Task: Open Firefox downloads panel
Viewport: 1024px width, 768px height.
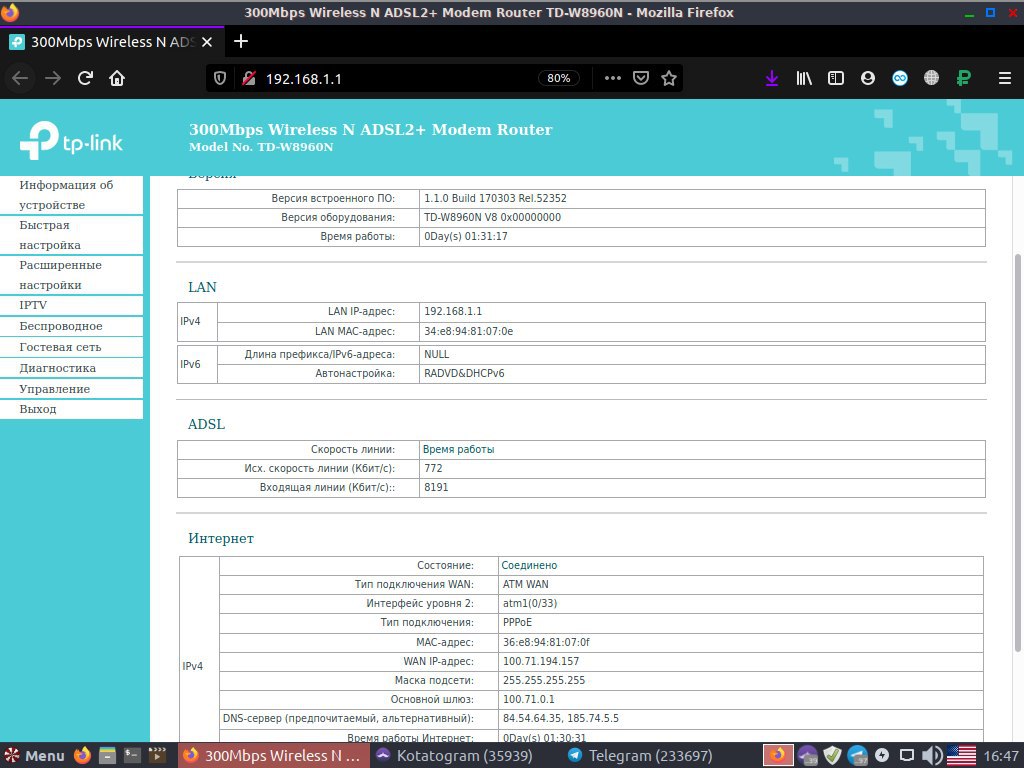Action: [772, 78]
